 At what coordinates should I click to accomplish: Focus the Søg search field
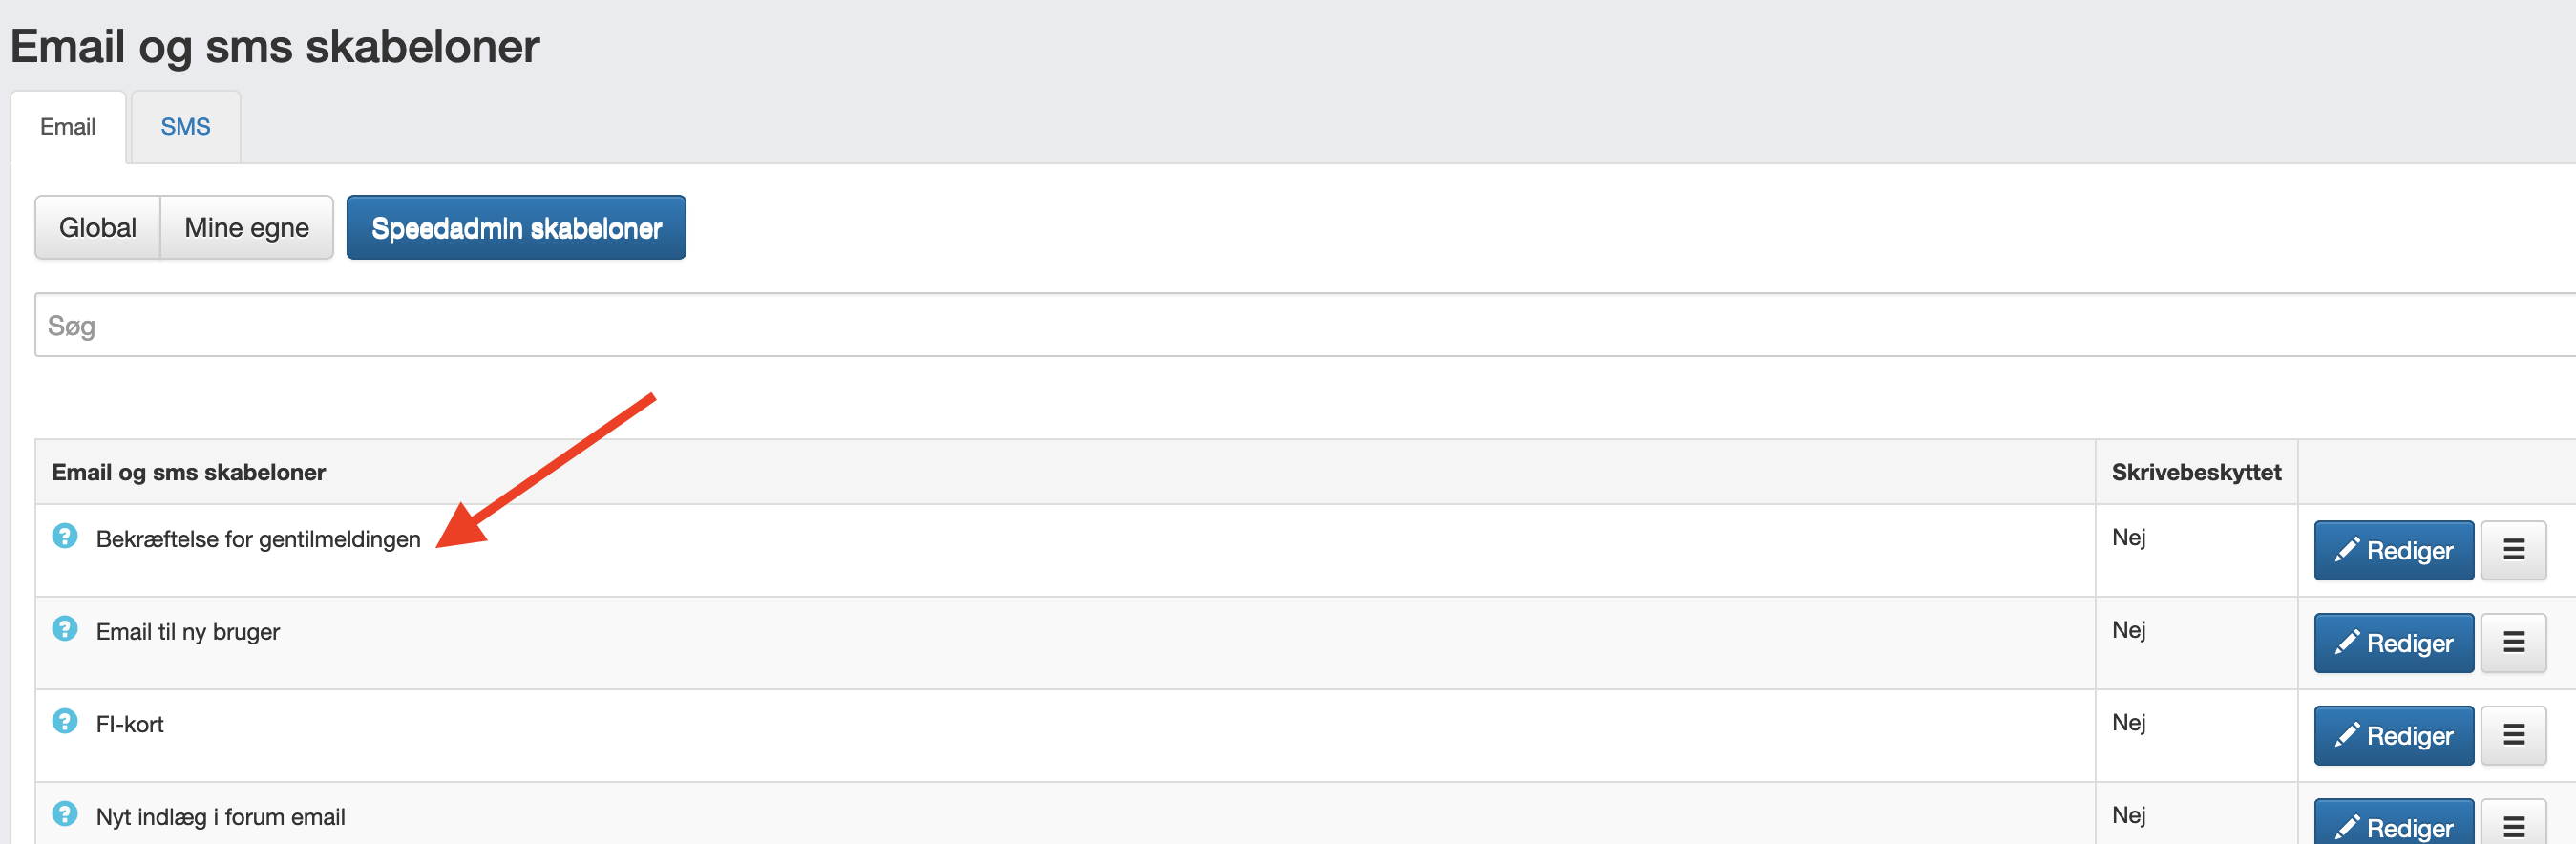1305,325
